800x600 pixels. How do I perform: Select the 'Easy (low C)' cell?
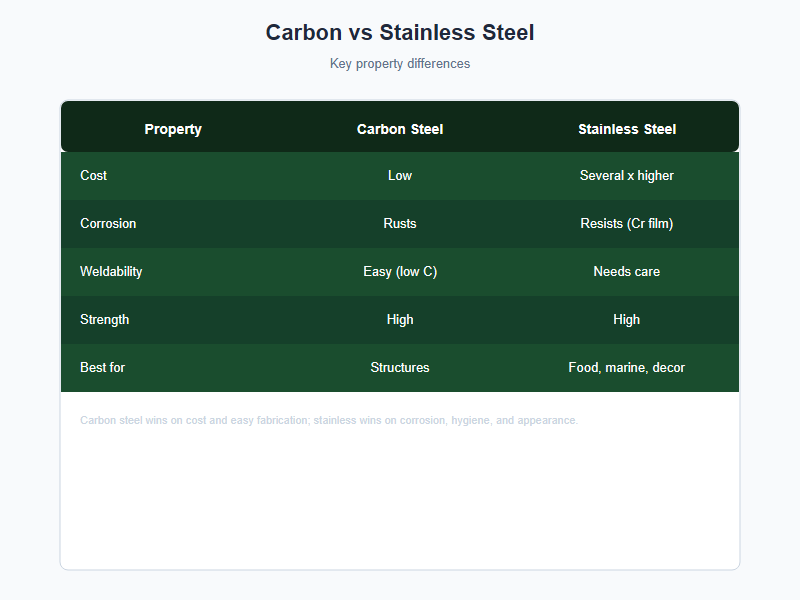[399, 271]
